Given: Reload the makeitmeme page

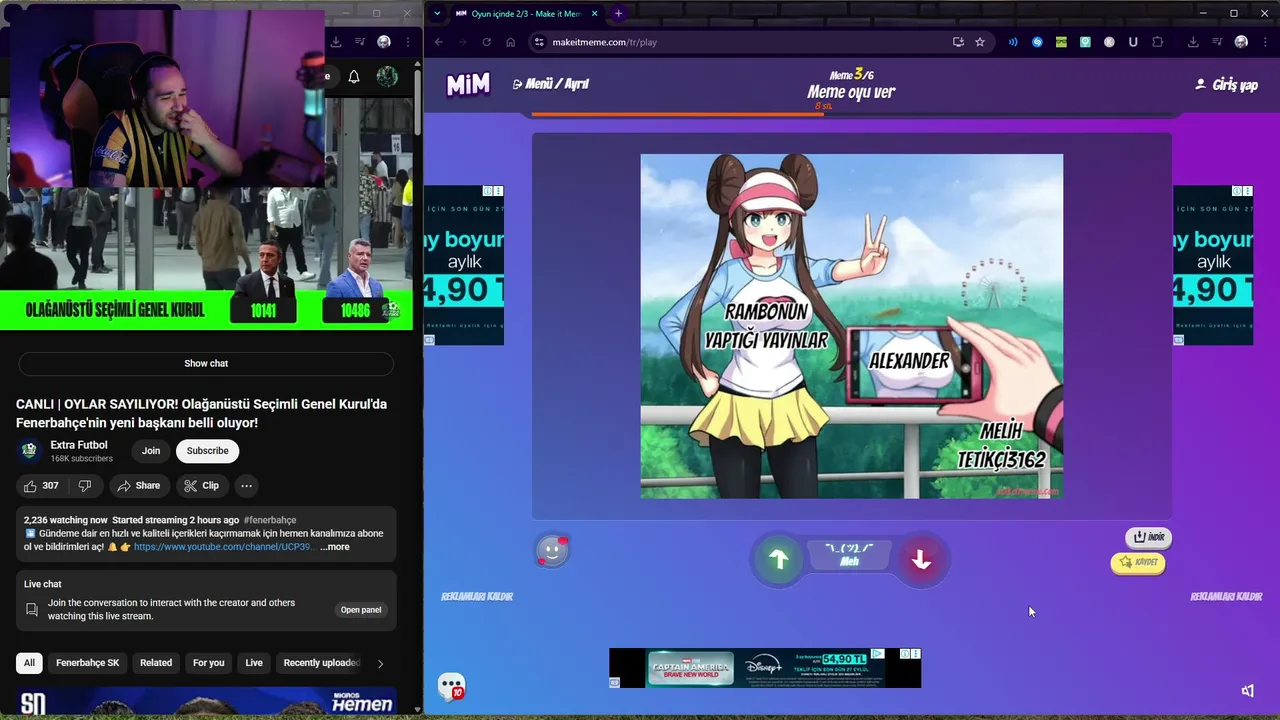Looking at the screenshot, I should pos(486,42).
